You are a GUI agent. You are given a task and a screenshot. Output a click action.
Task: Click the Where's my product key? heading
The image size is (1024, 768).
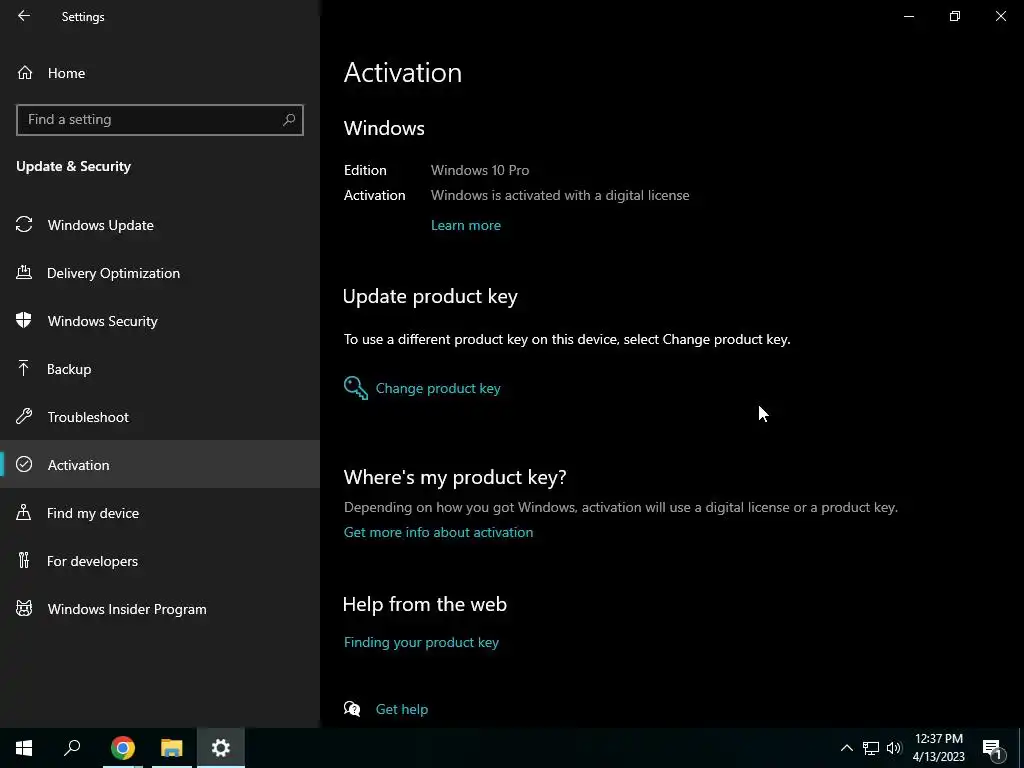tap(455, 477)
